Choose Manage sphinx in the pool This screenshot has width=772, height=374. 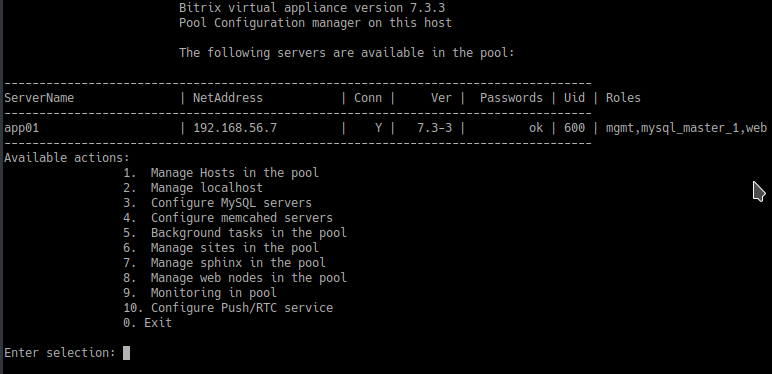pos(238,262)
